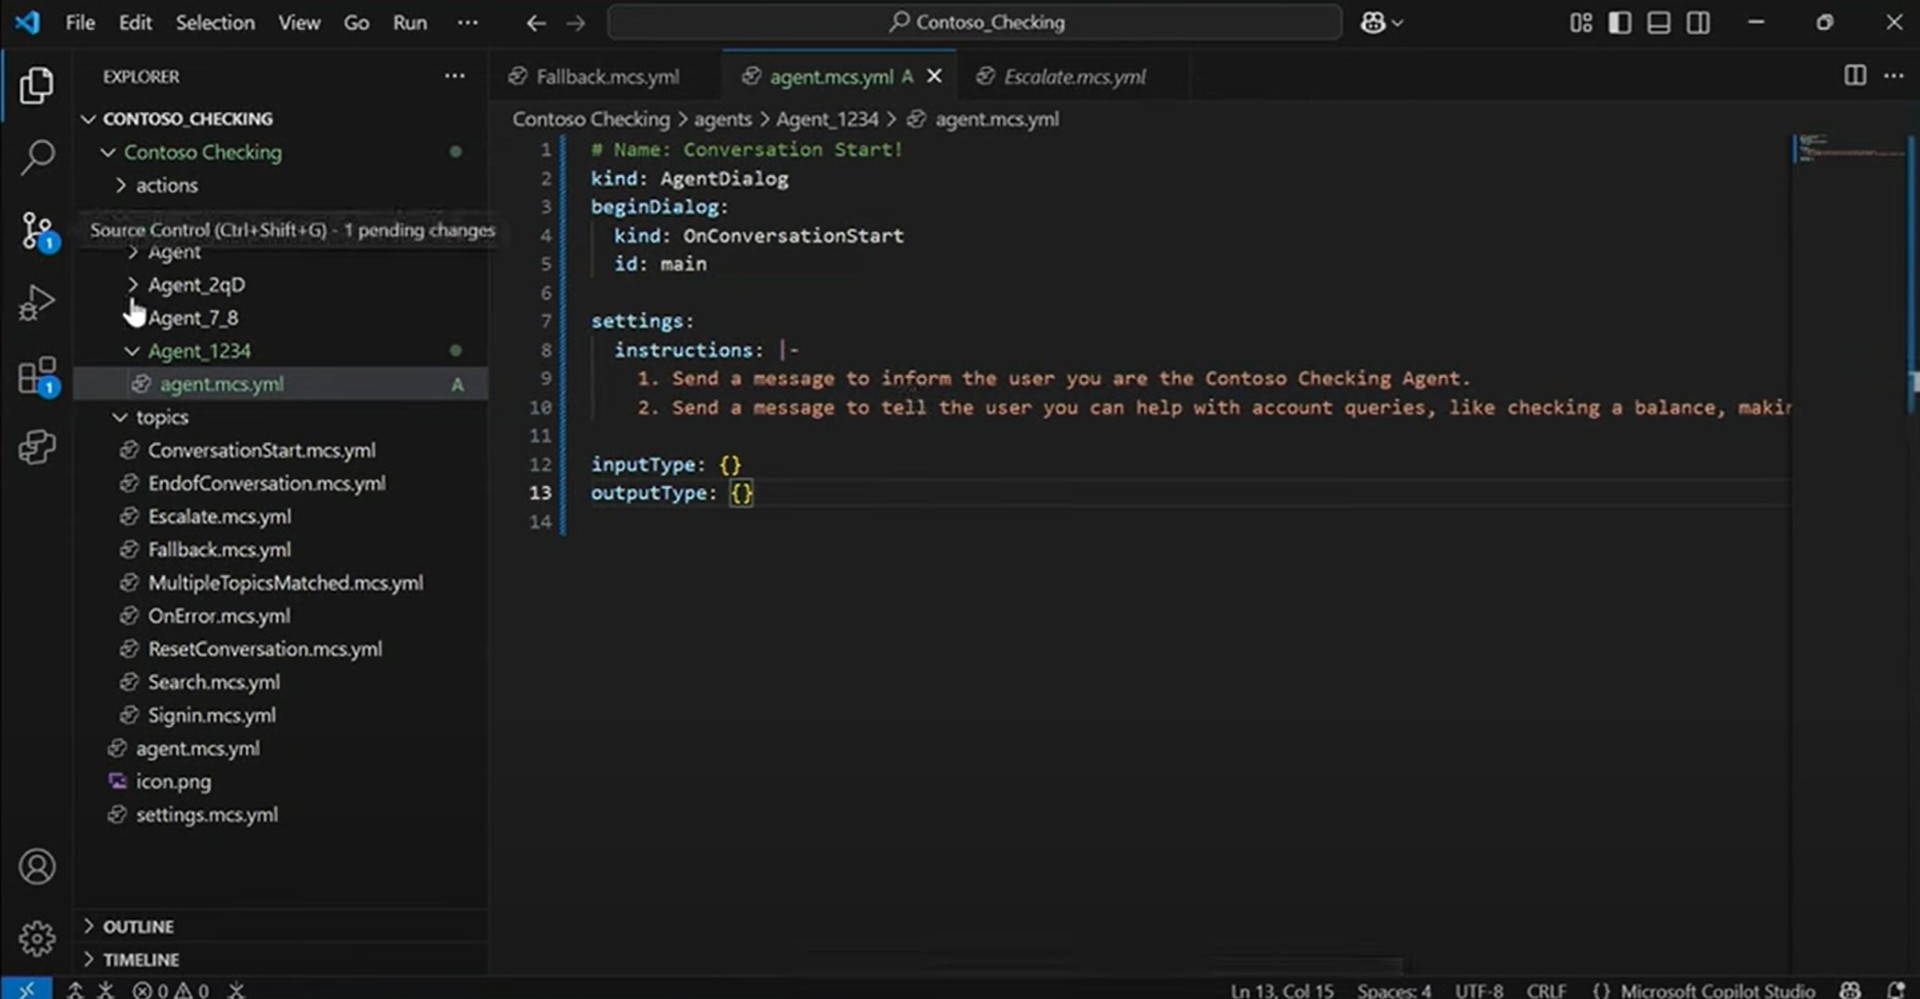The height and width of the screenshot is (999, 1920).
Task: Click the Contoso_Checking command search box
Action: (975, 22)
